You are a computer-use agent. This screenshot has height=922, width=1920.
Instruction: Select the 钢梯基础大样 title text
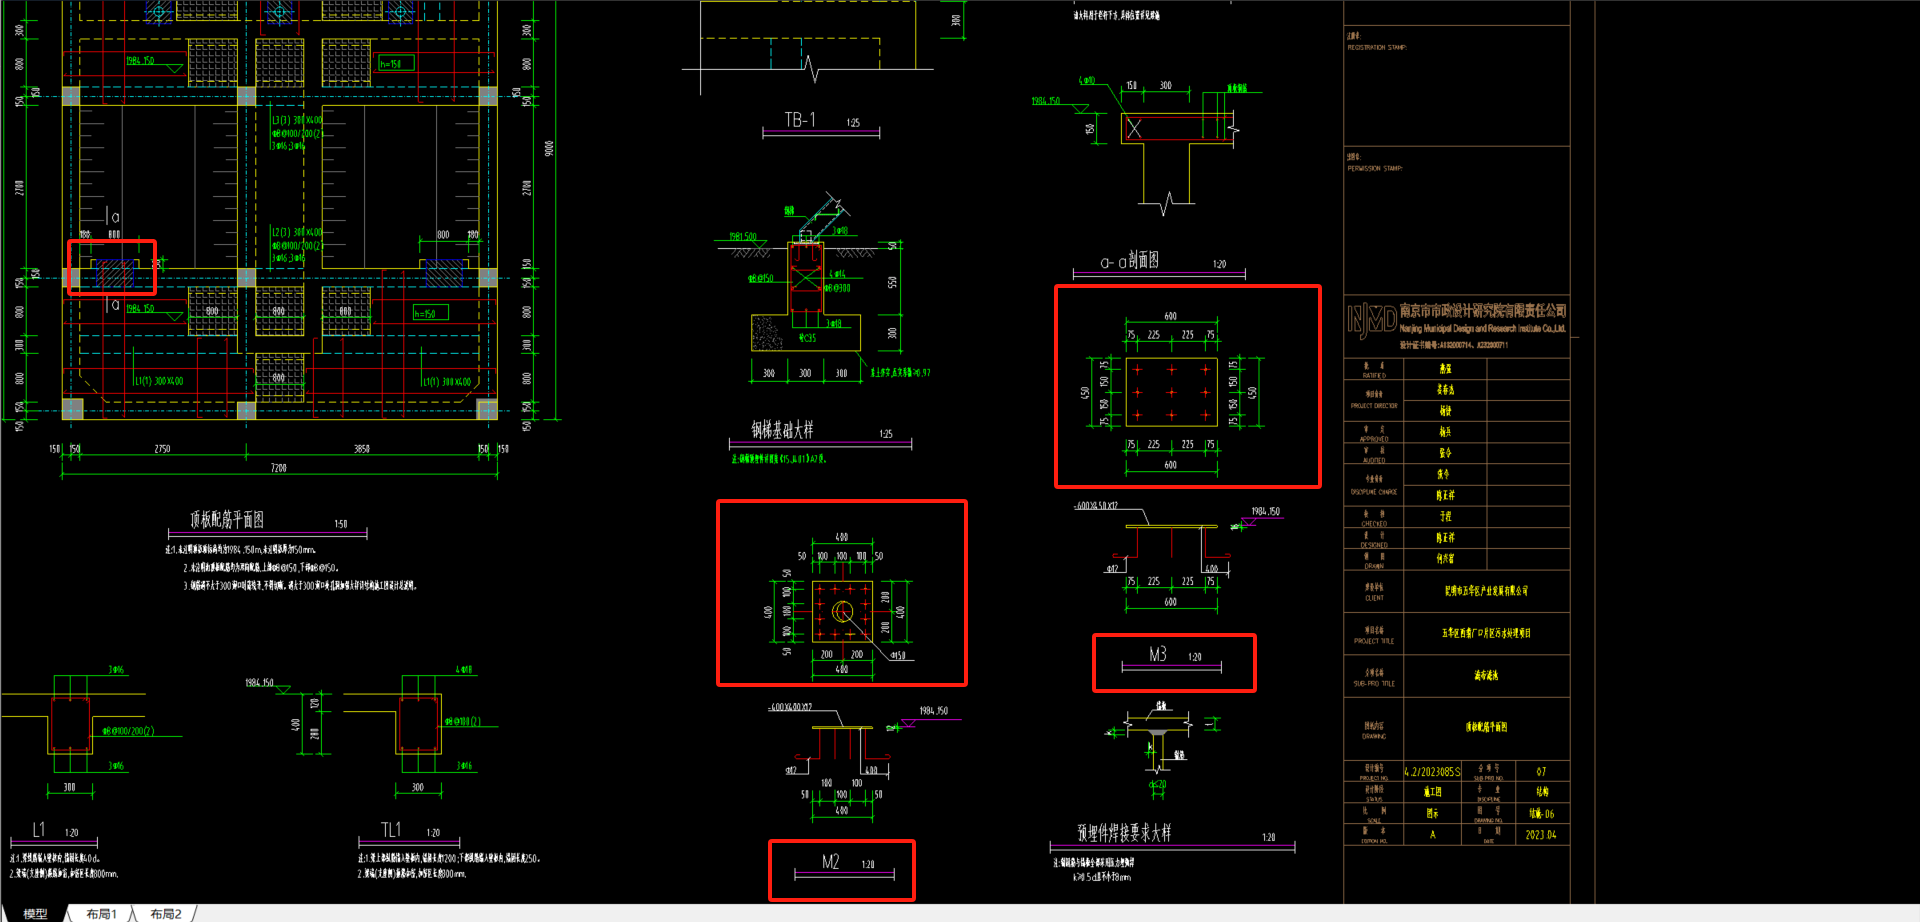click(x=783, y=430)
